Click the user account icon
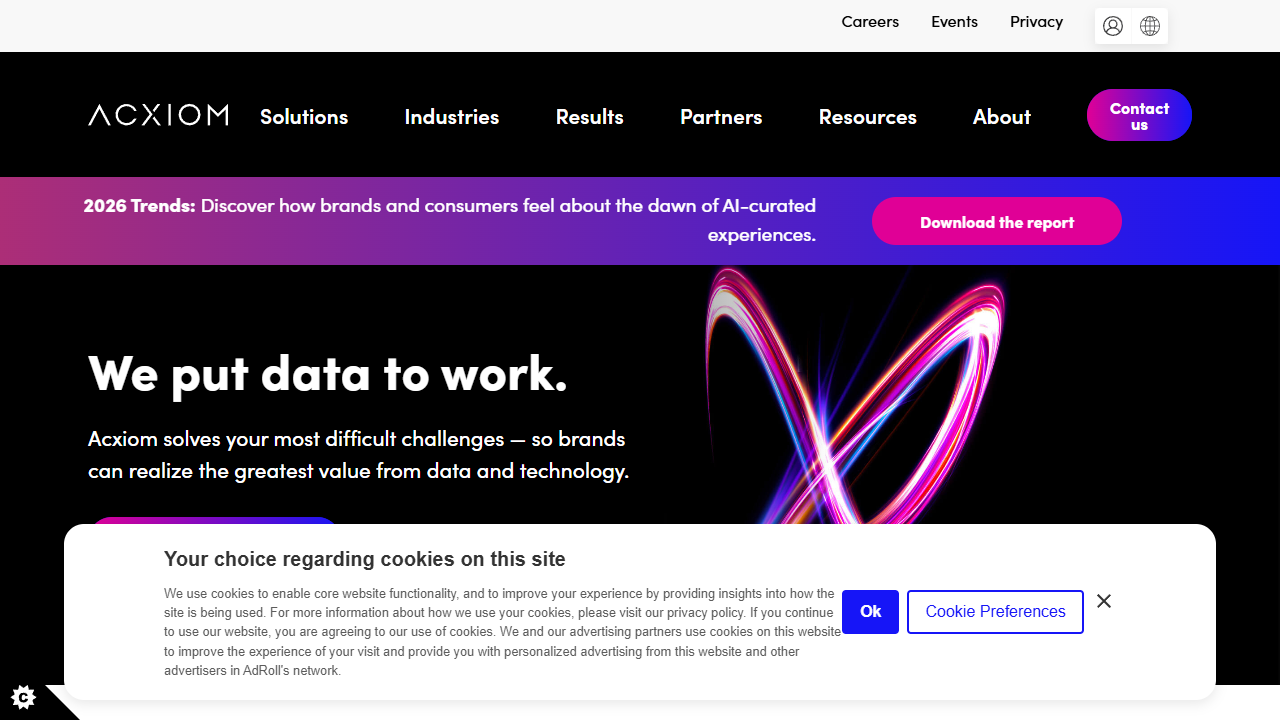This screenshot has height=720, width=1280. coord(1113,26)
